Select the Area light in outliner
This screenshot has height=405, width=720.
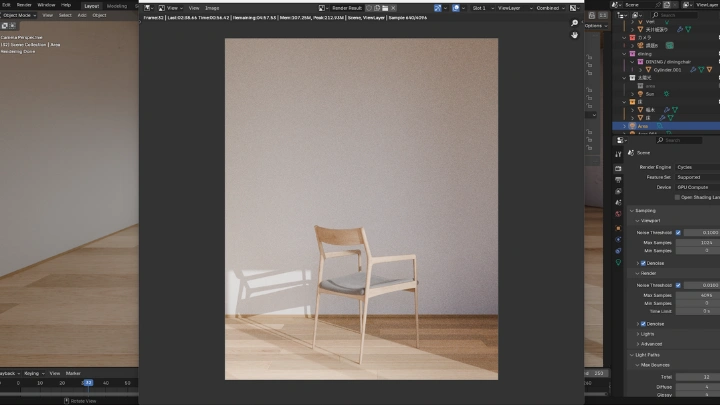[643, 126]
